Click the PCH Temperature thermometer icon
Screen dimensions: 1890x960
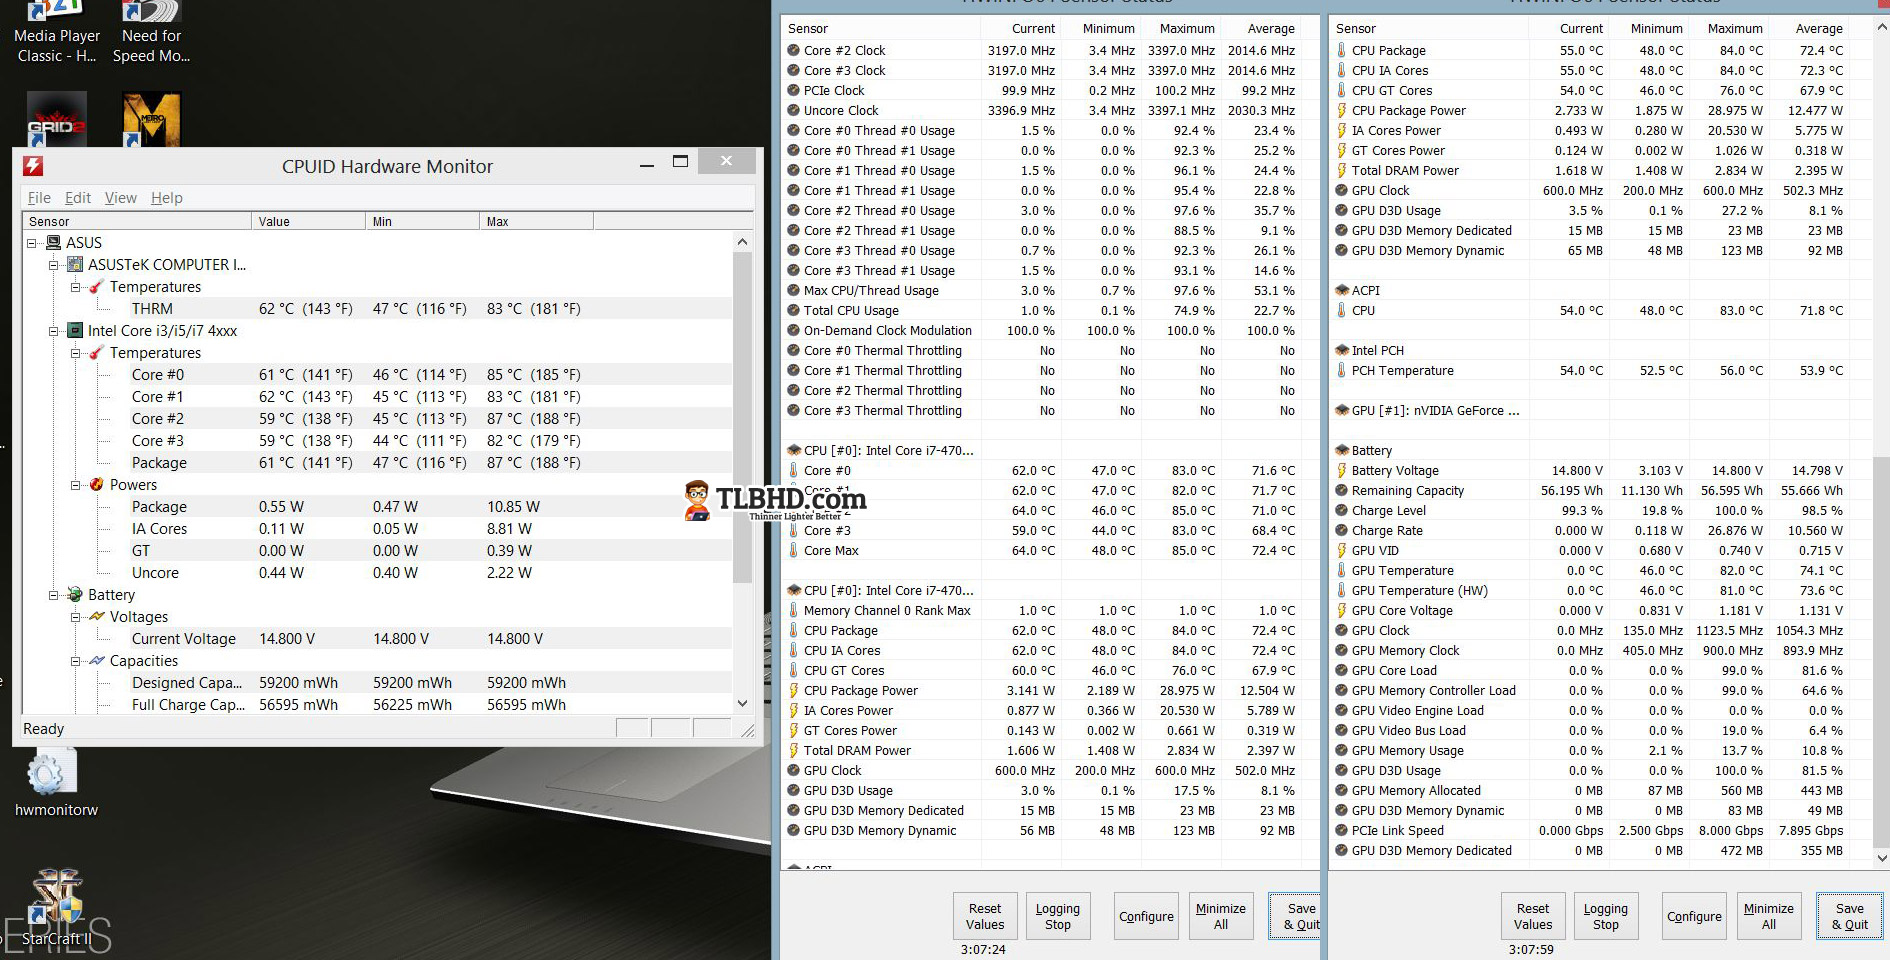[1342, 370]
